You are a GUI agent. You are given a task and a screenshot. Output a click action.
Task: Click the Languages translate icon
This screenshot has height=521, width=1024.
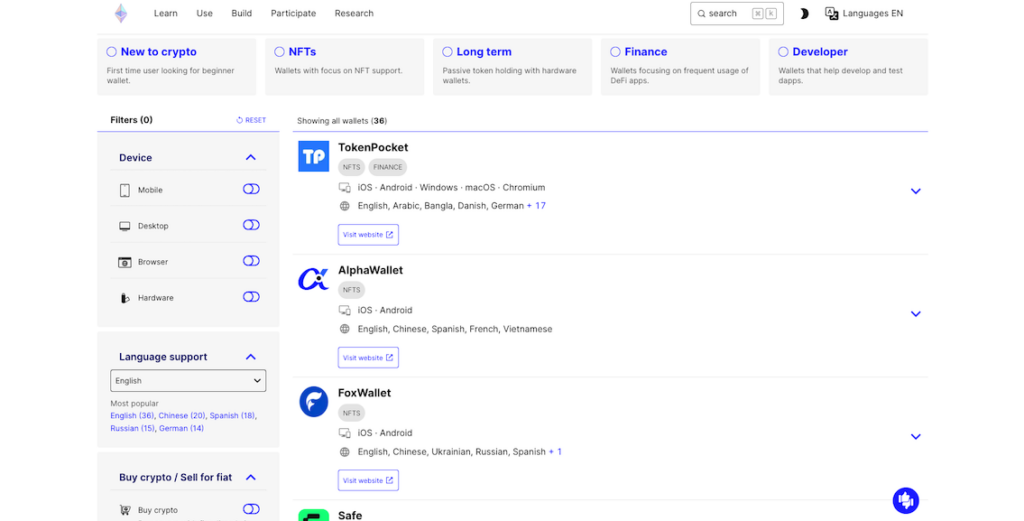[x=831, y=13]
